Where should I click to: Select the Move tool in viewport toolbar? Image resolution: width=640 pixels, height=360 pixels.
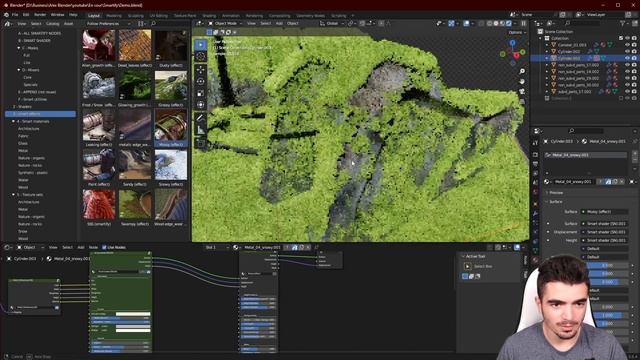200,70
